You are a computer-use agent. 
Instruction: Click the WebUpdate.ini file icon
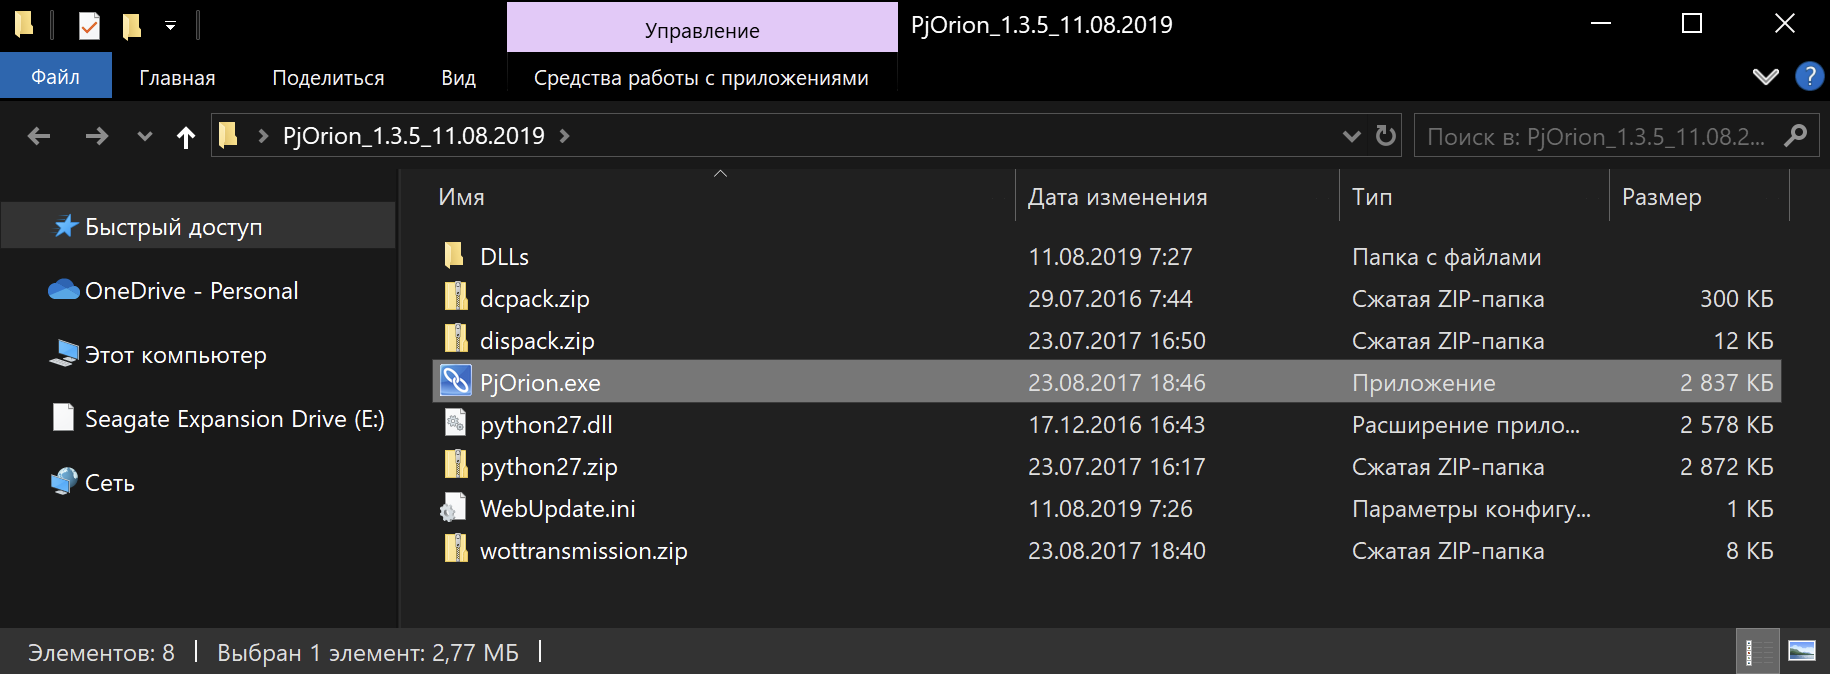pyautogui.click(x=454, y=508)
